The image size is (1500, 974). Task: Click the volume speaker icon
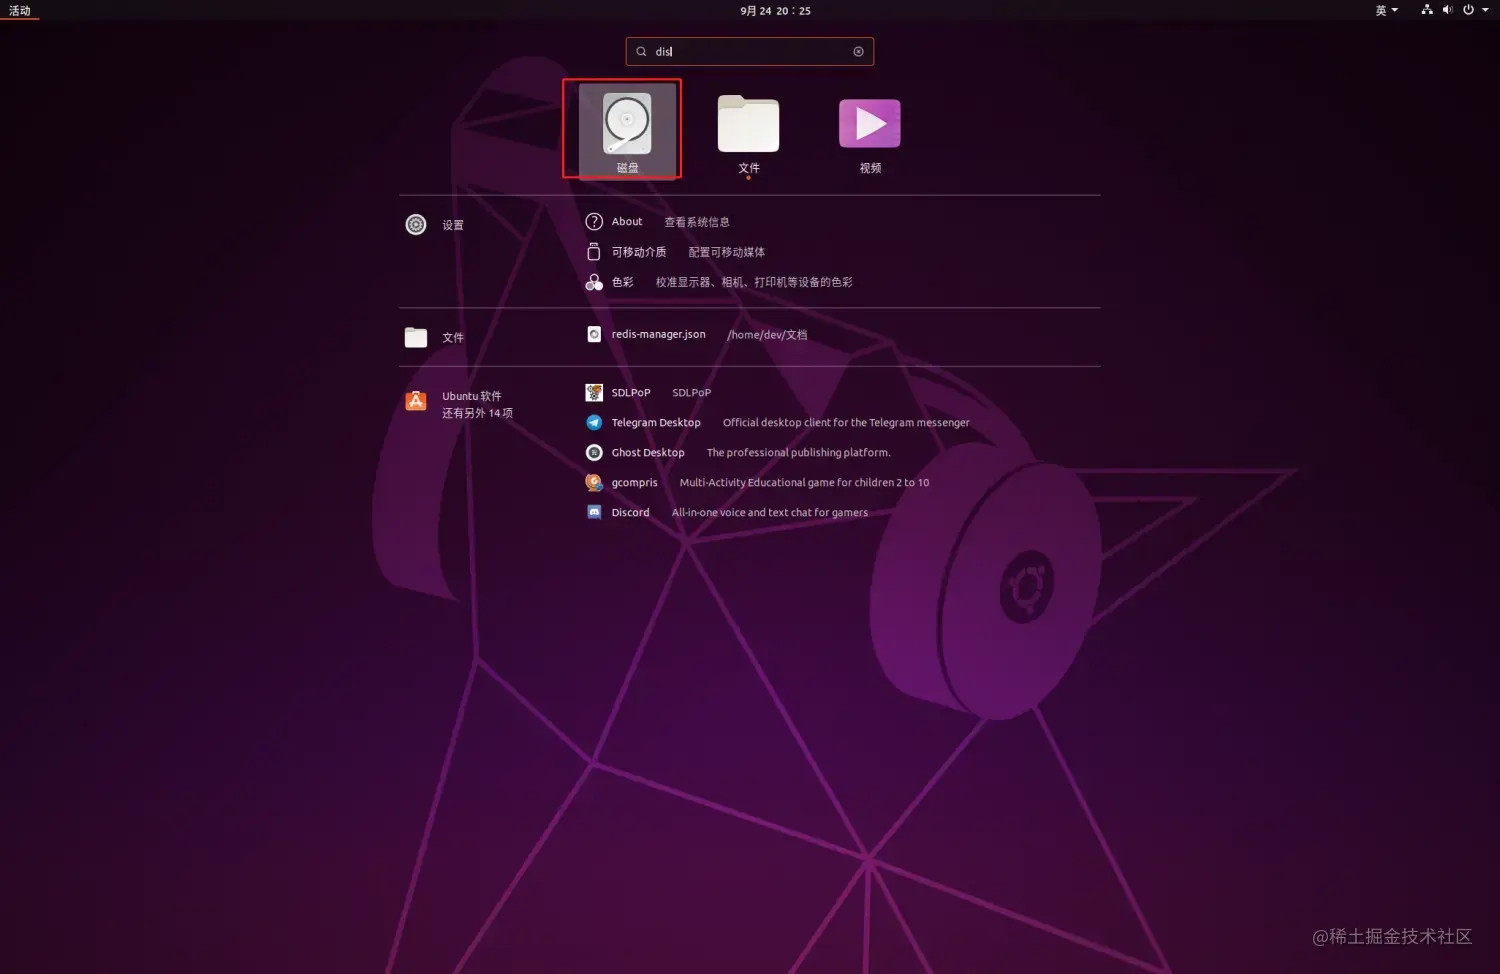tap(1447, 10)
